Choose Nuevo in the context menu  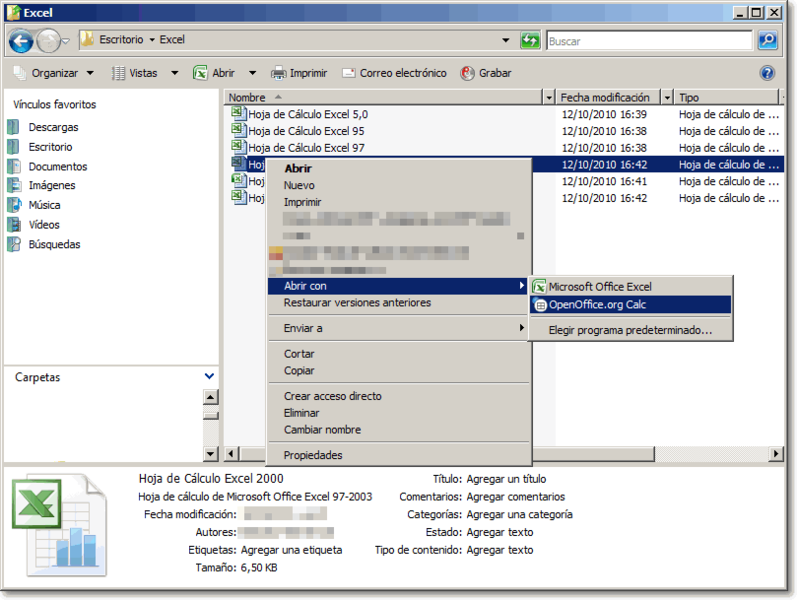coord(399,186)
